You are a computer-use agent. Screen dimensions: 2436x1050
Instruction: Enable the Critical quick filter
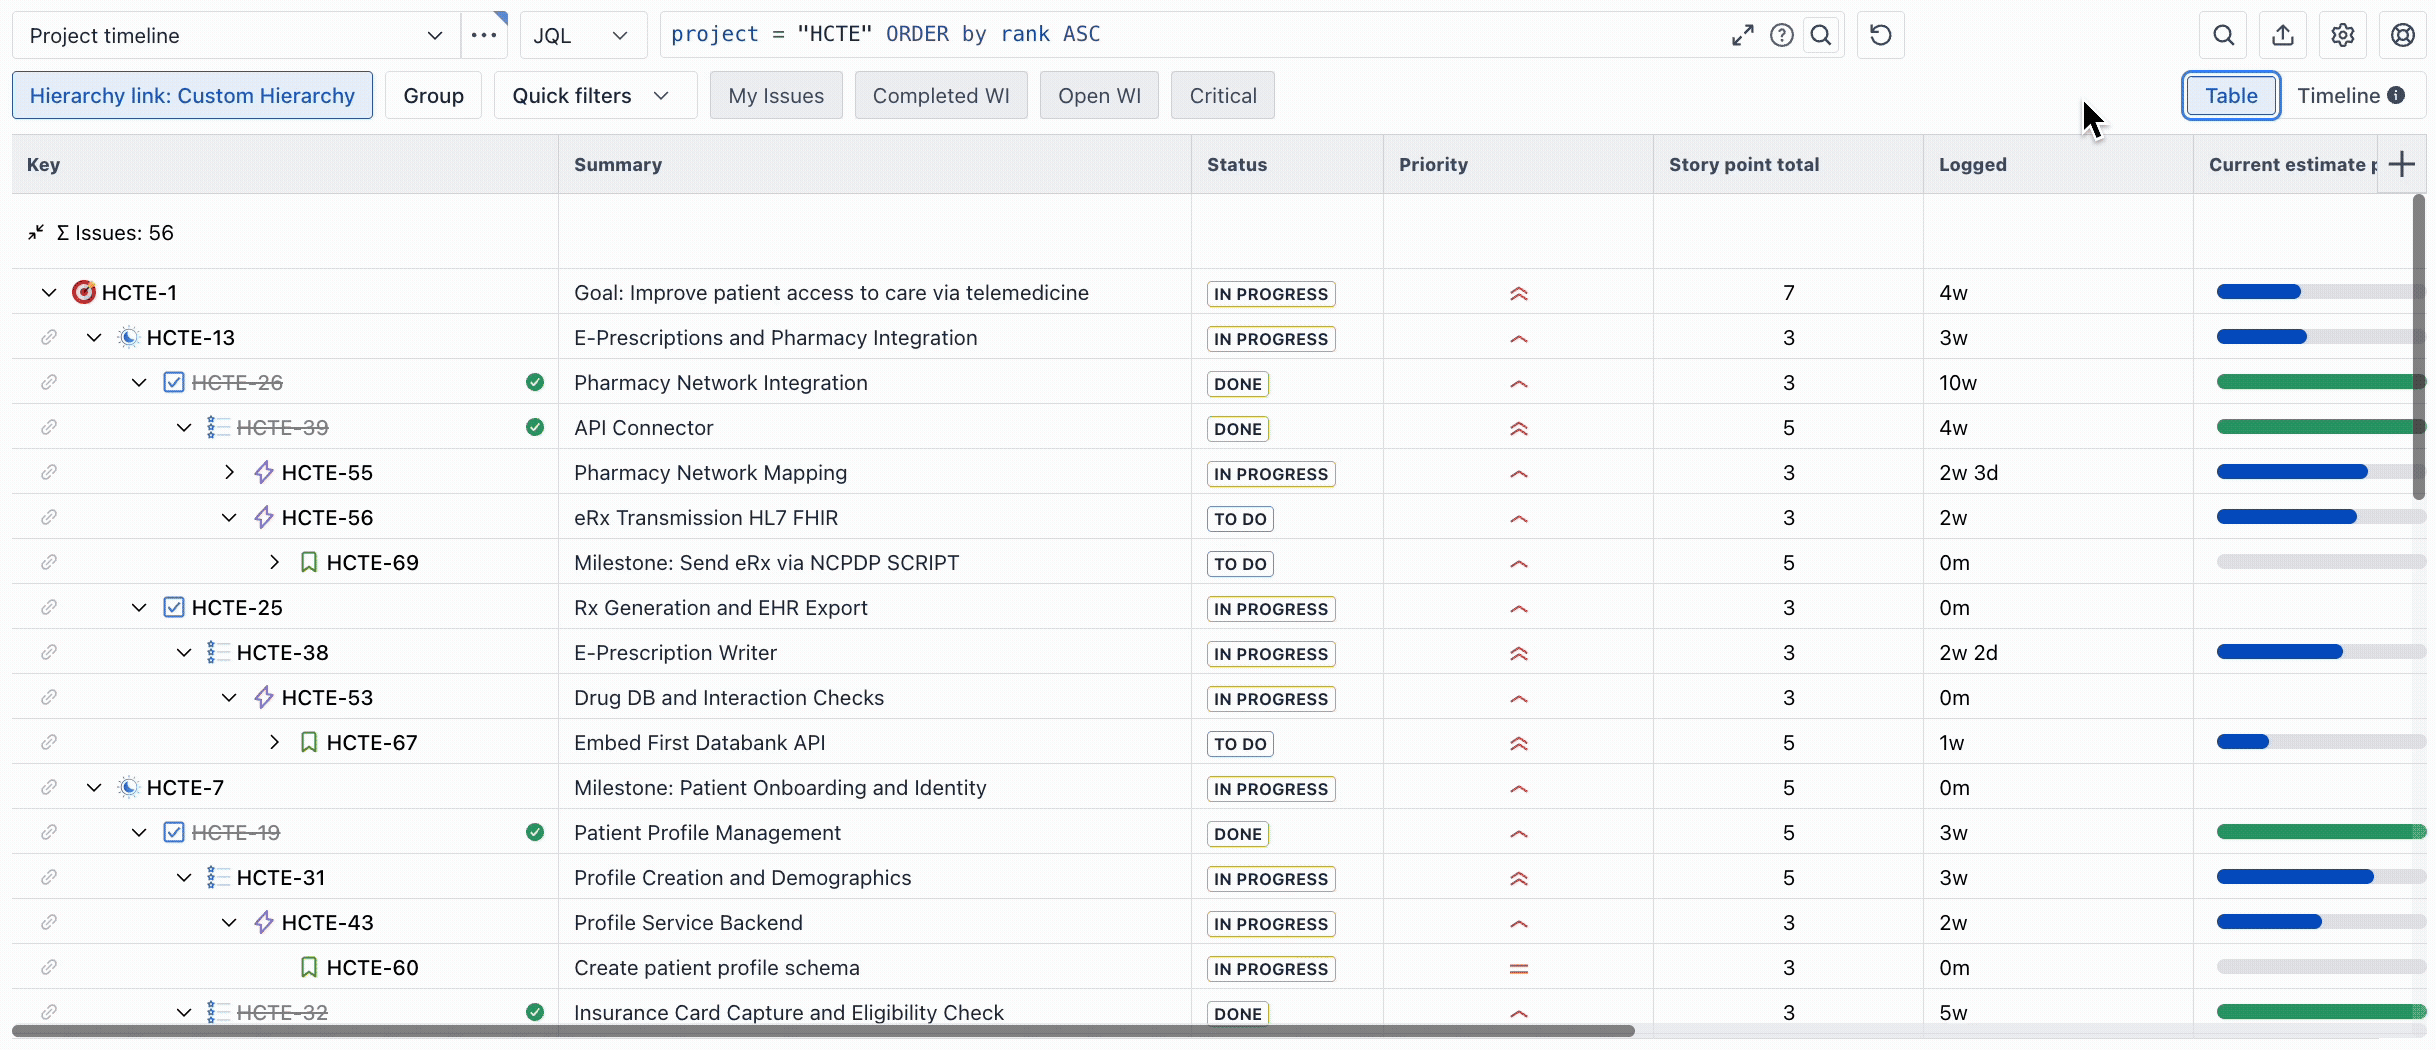[x=1222, y=95]
